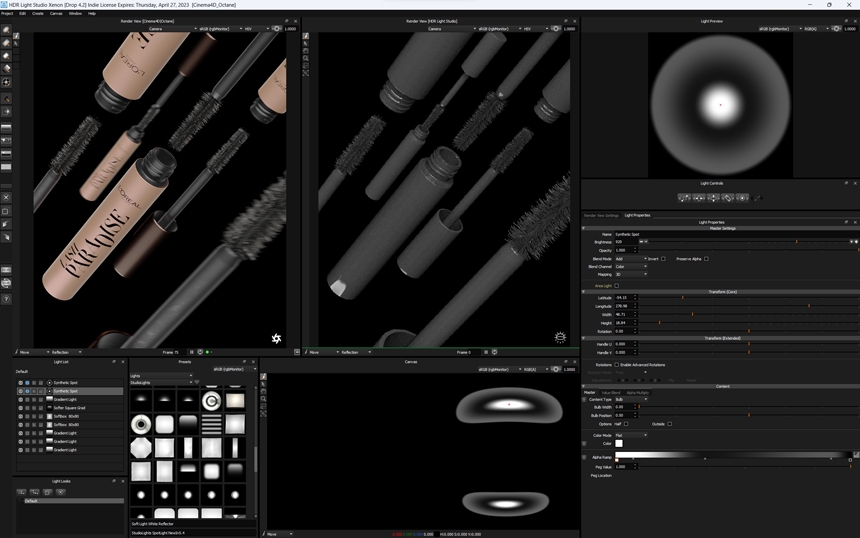Click the fifth Light Controls icon
Screen dimensions: 860x538
click(x=742, y=198)
